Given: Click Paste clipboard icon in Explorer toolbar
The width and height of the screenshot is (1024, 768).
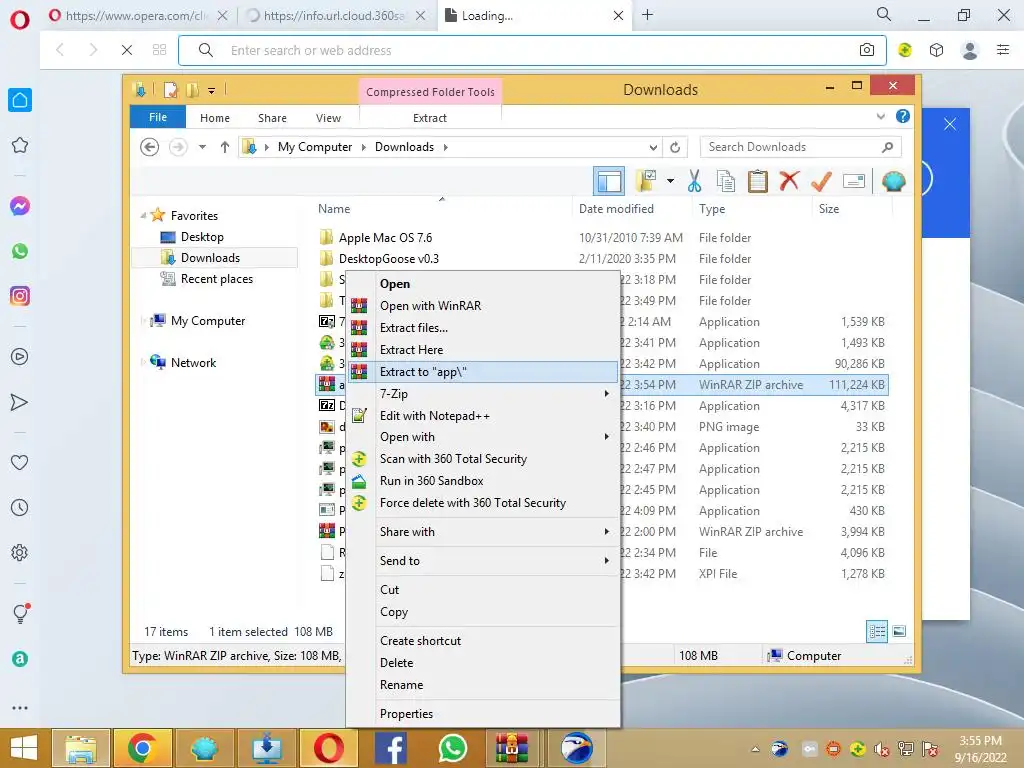Looking at the screenshot, I should pyautogui.click(x=758, y=181).
